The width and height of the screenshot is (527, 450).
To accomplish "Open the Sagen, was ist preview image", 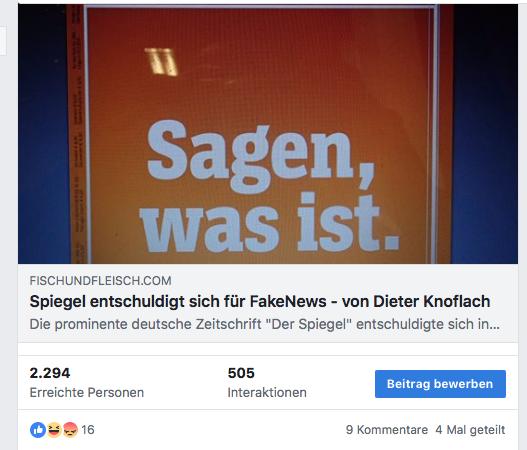I will [x=268, y=134].
